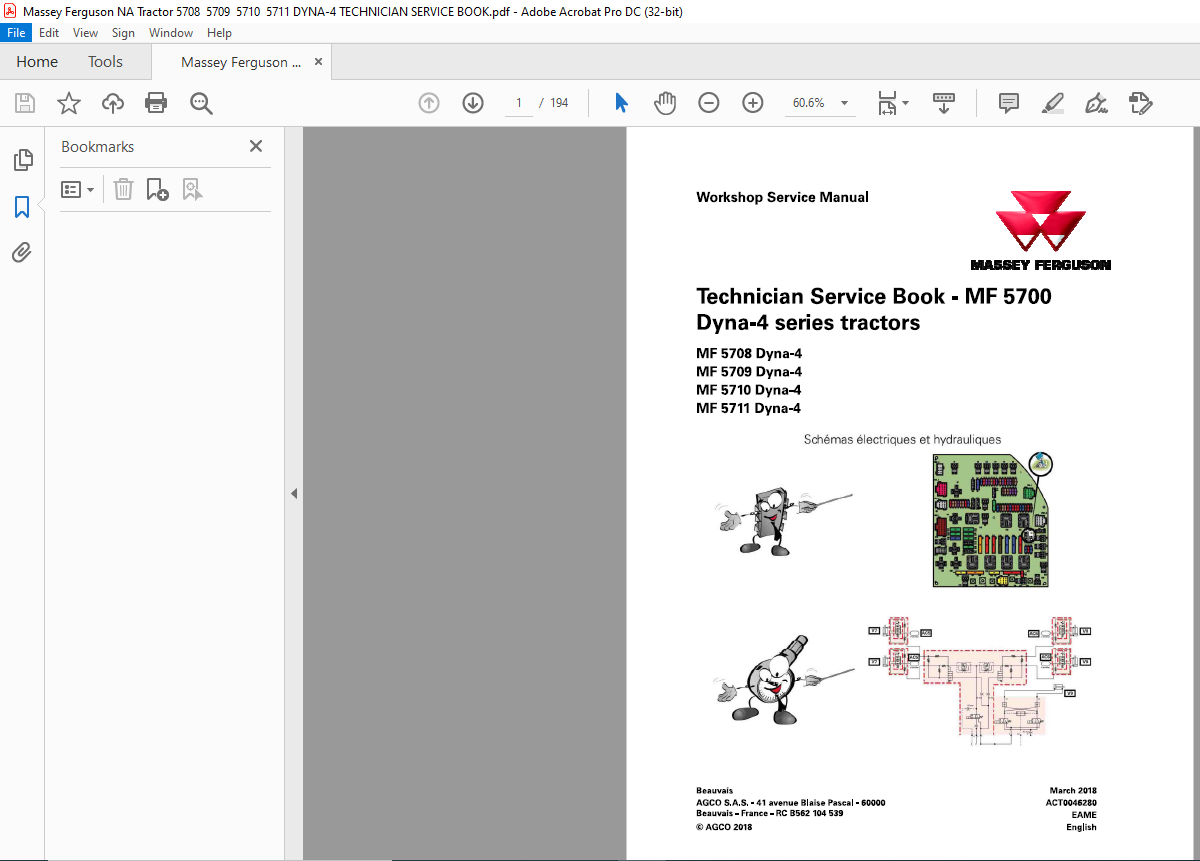Viewport: 1200px width, 861px height.
Task: Add a sticky note comment
Action: 1009,103
